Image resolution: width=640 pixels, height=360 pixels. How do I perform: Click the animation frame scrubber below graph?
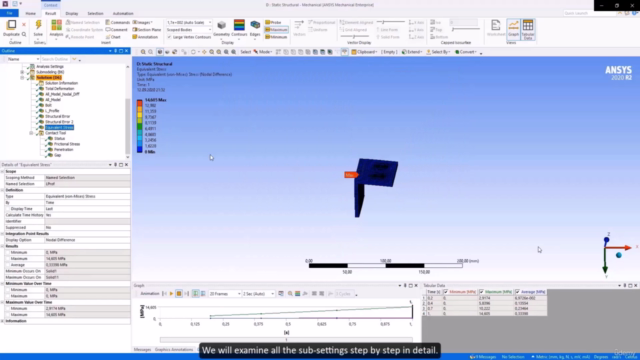pos(286,340)
